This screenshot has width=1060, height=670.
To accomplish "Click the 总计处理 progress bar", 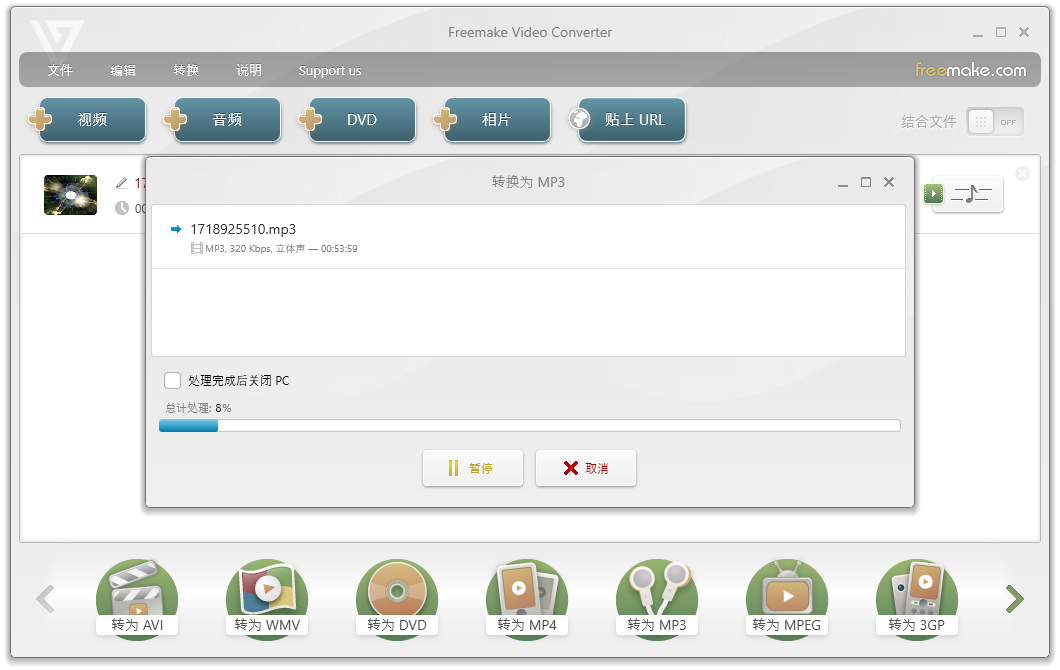I will click(529, 426).
